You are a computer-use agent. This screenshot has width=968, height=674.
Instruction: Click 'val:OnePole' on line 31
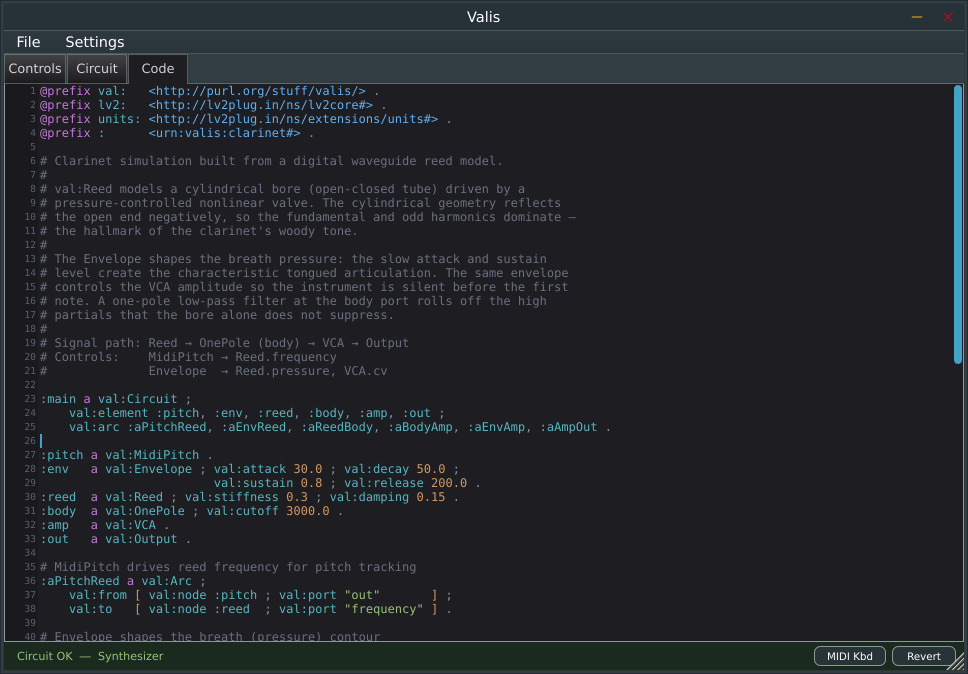[x=145, y=512]
